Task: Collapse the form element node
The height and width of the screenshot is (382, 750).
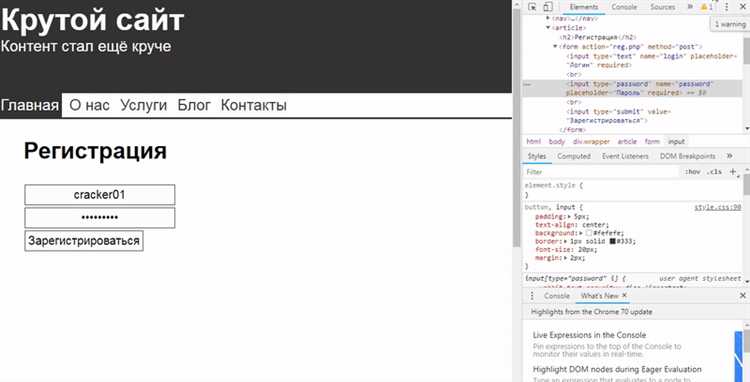Action: coord(555,46)
